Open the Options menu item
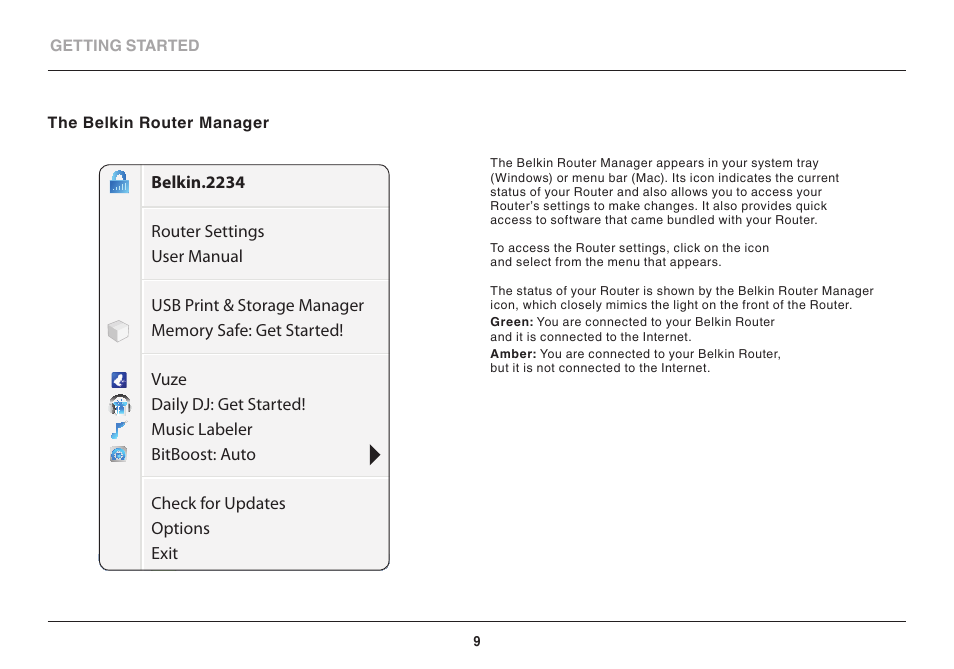This screenshot has height=669, width=954. [180, 529]
